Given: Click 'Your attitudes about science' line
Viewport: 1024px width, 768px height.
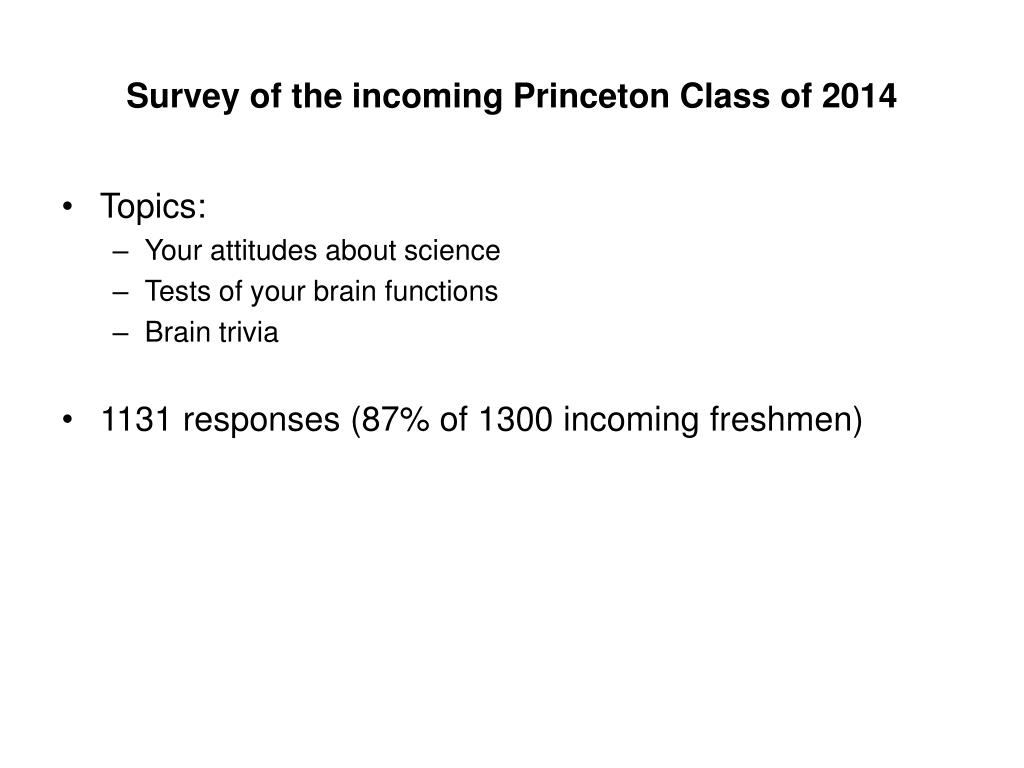Looking at the screenshot, I should pyautogui.click(x=323, y=251).
